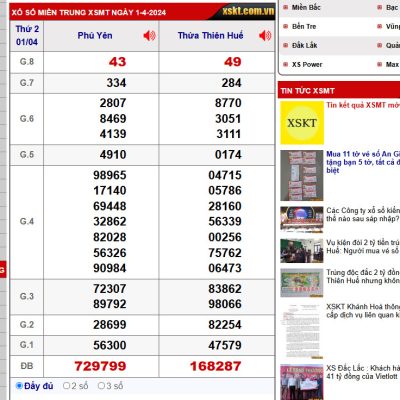Screen dimensions: 400x400
Task: Click Thừa Thiên Huế G.5 number 0174
Action: pos(228,155)
